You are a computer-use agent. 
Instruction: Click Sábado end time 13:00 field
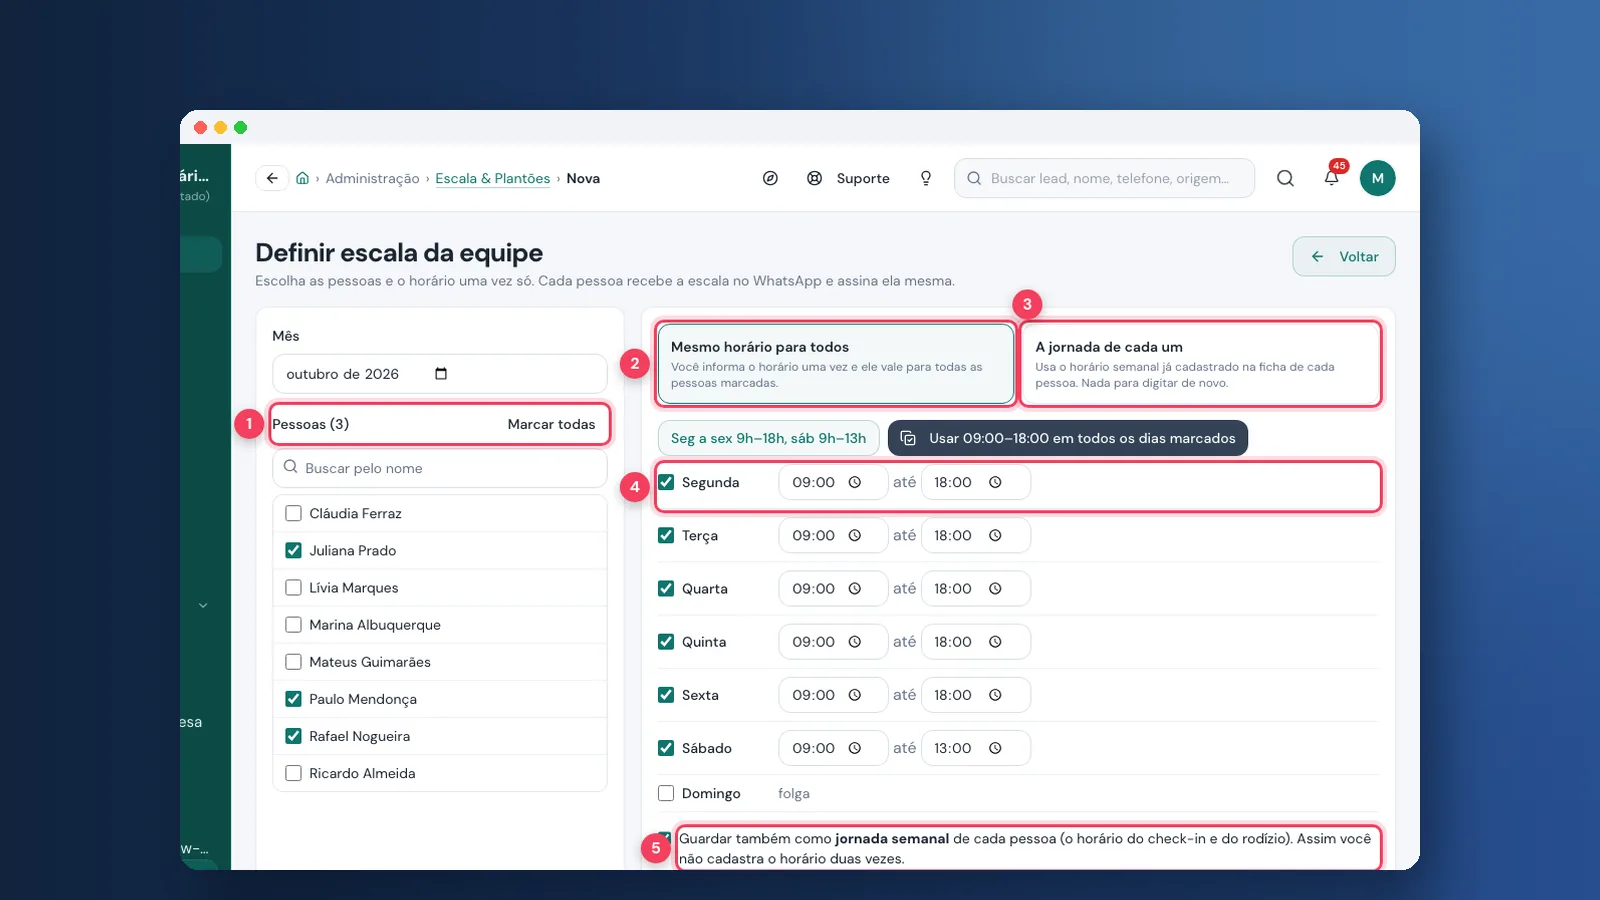[x=975, y=748]
